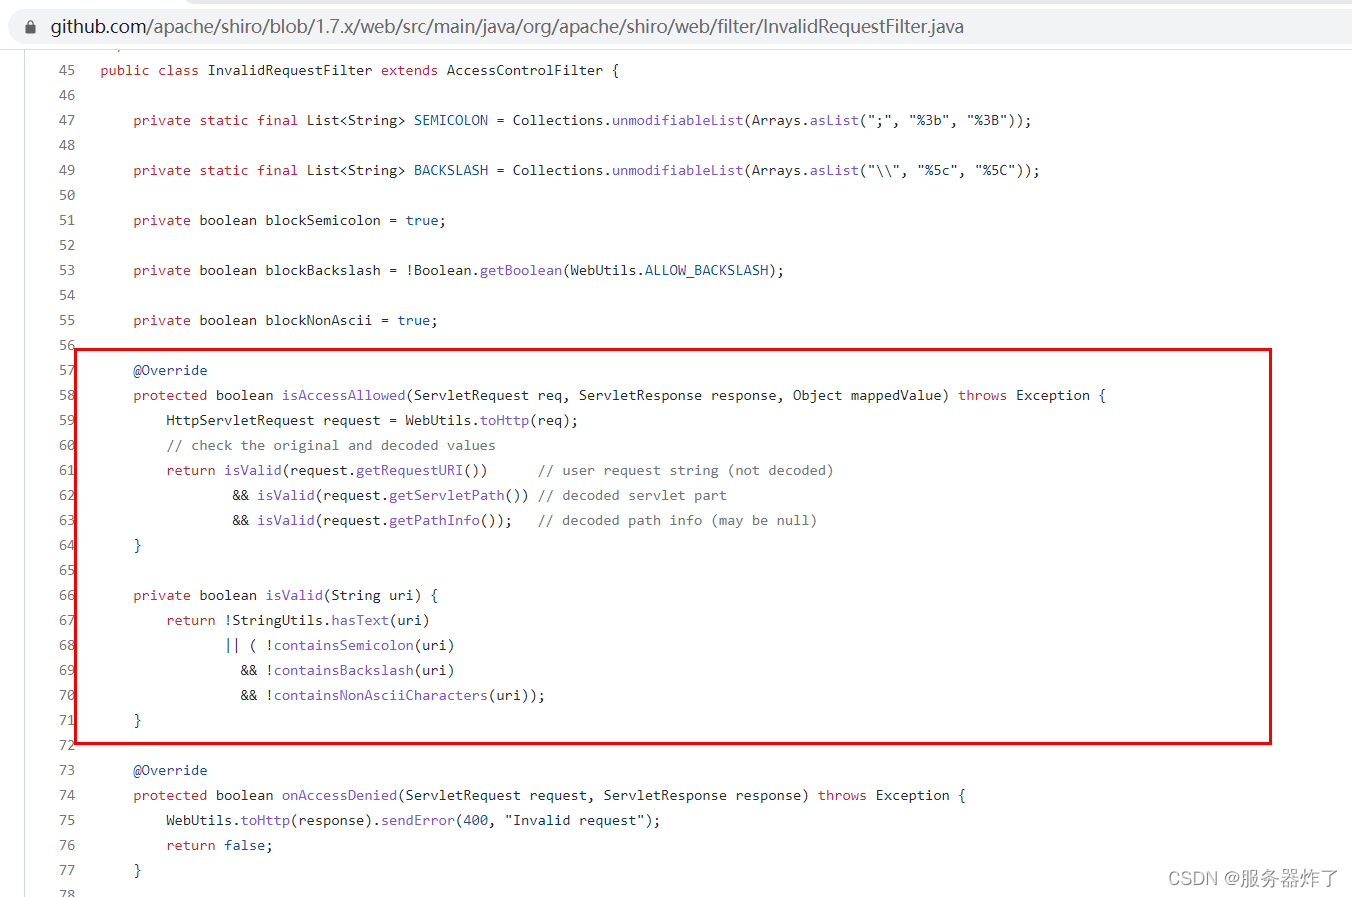Click the @Override annotation above isAccessAllowed
The height and width of the screenshot is (897, 1352).
(170, 370)
